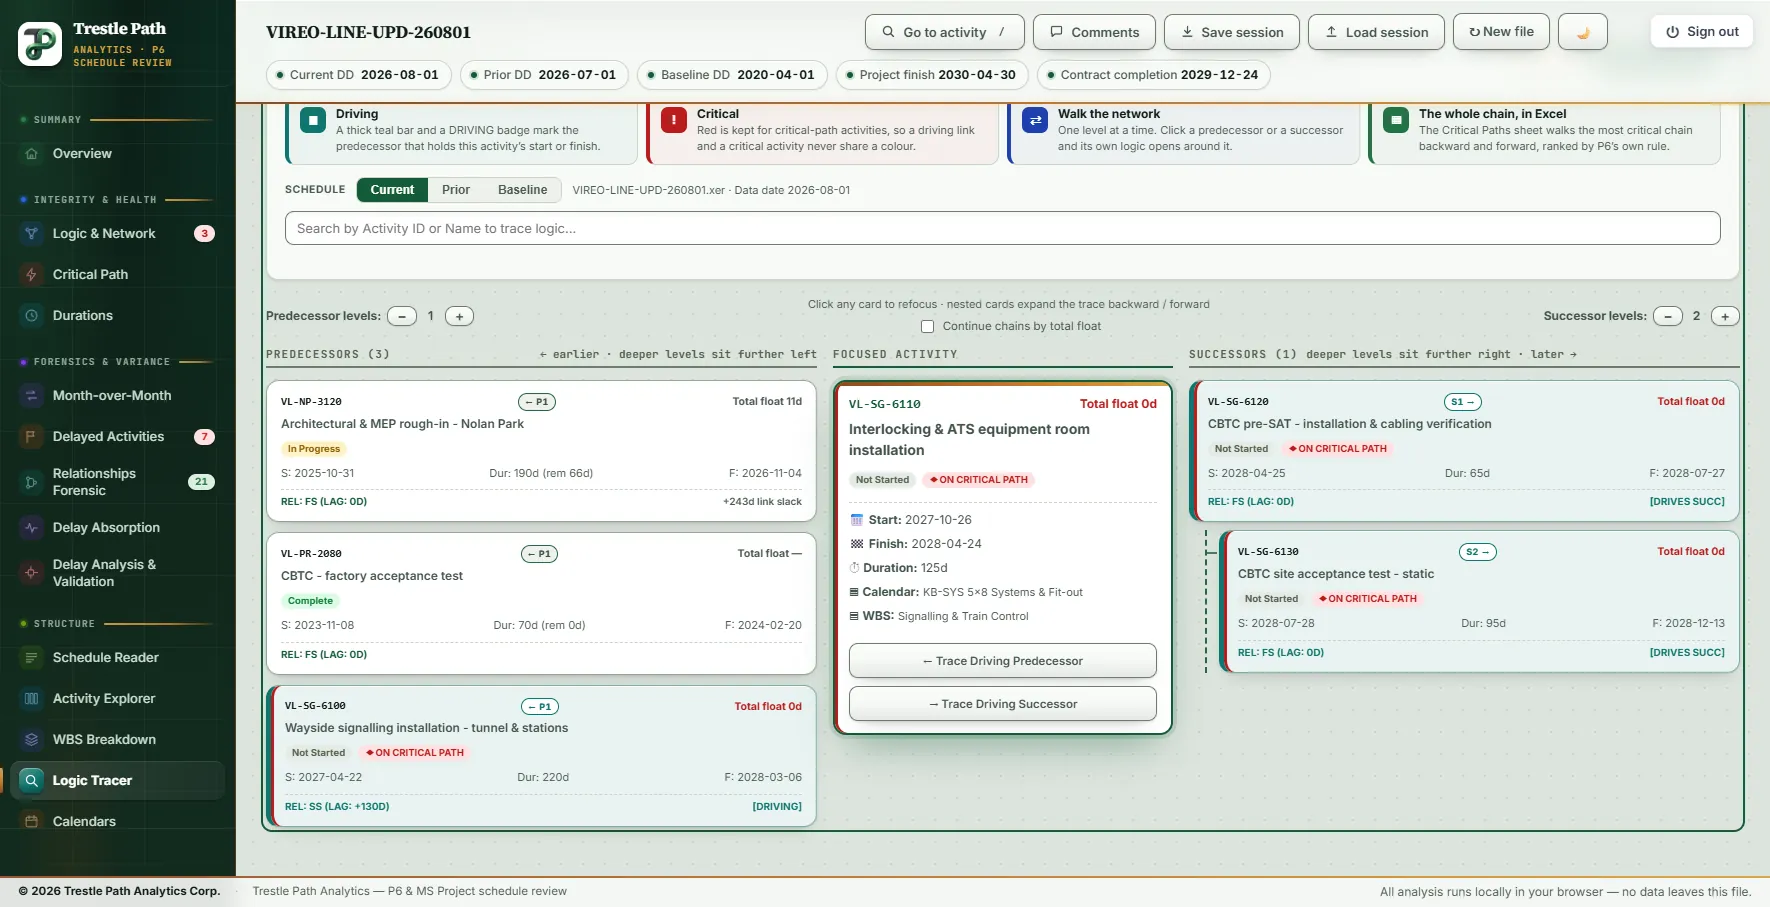
Task: Click the Delay Analysis & Validation icon
Action: (31, 573)
